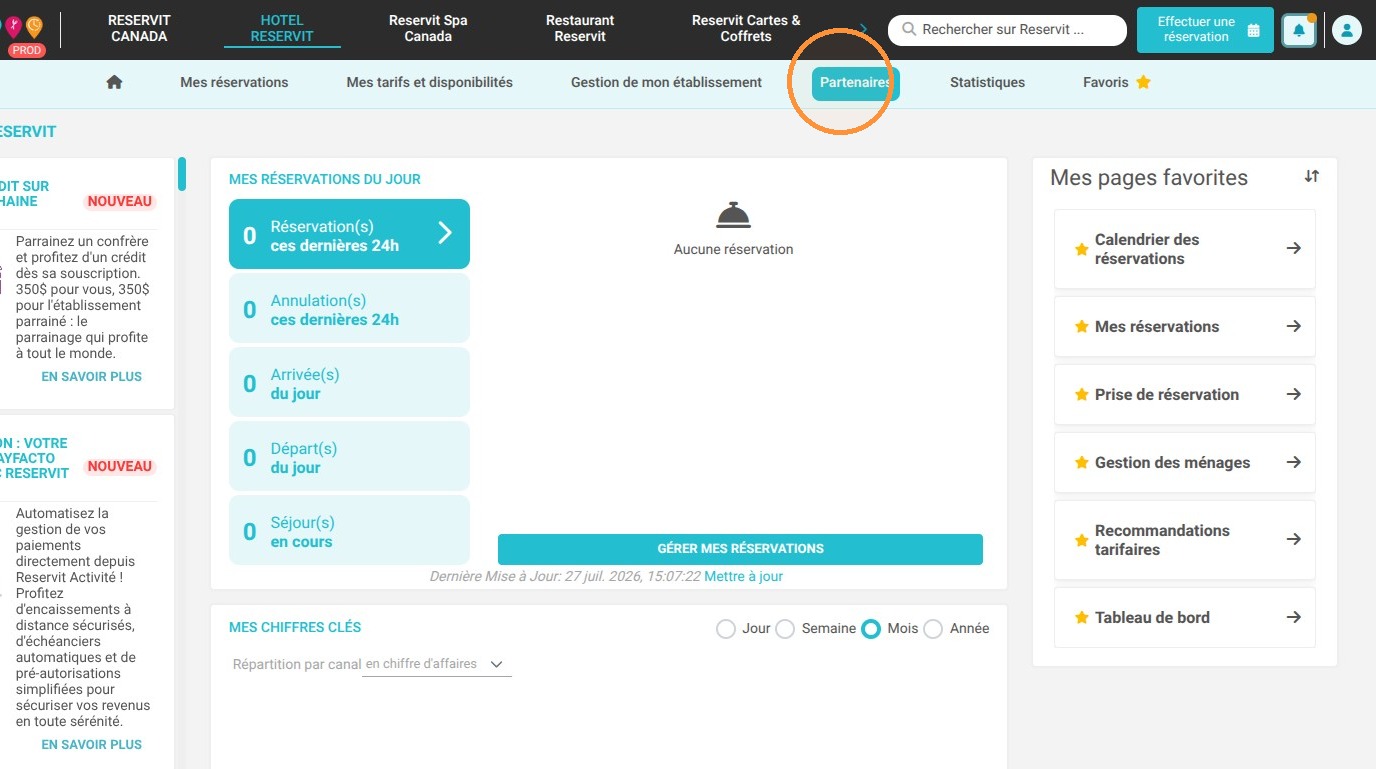Switch to the RESERVIT CANADA establishment
The image size is (1376, 769).
pos(139,28)
